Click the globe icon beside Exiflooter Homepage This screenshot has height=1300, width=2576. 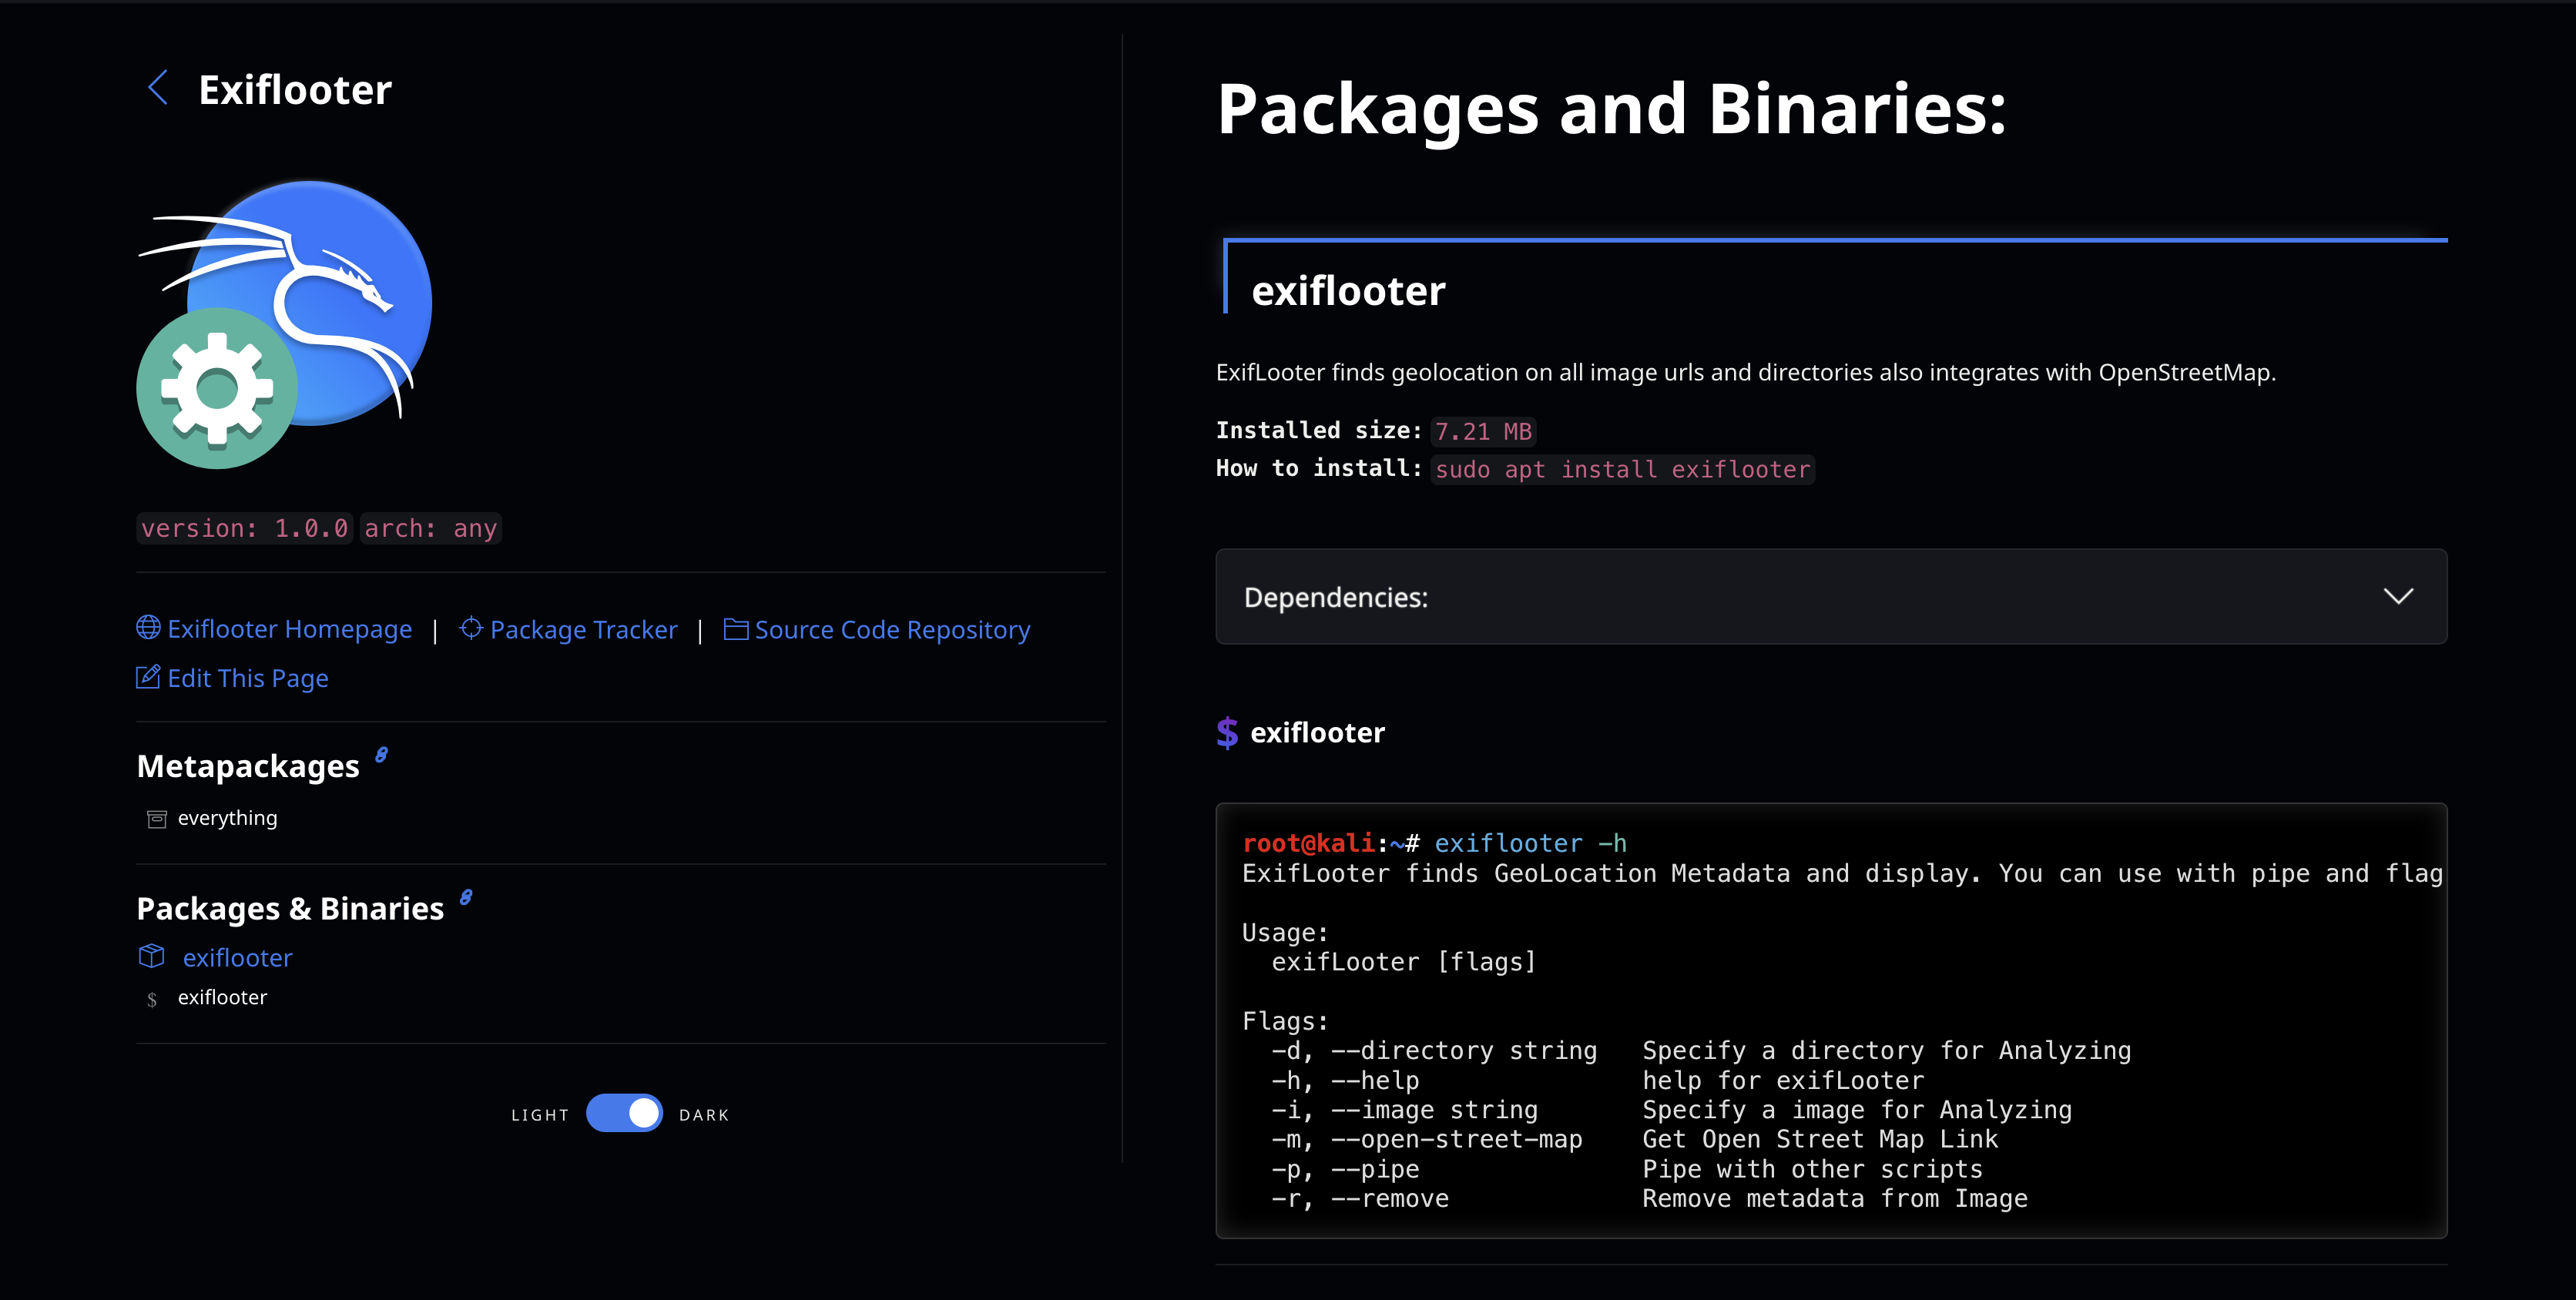(x=148, y=627)
